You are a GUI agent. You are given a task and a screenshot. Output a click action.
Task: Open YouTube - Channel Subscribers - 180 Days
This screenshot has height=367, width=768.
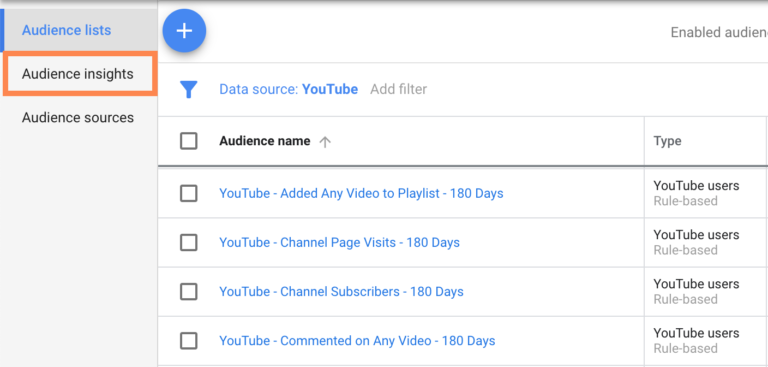(341, 292)
